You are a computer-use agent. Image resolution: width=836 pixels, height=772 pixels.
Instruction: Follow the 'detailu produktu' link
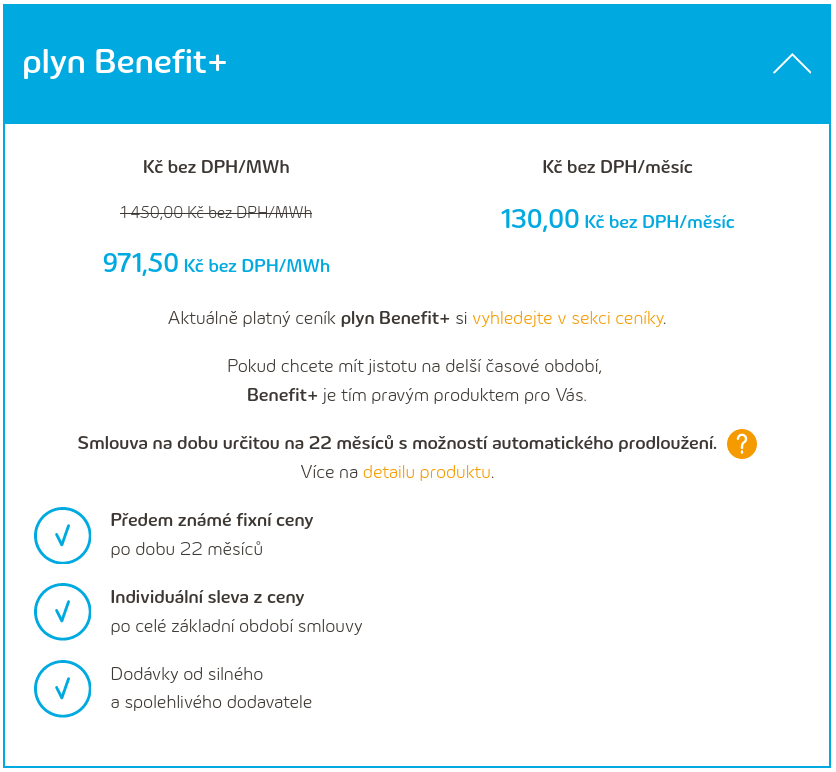pyautogui.click(x=426, y=472)
